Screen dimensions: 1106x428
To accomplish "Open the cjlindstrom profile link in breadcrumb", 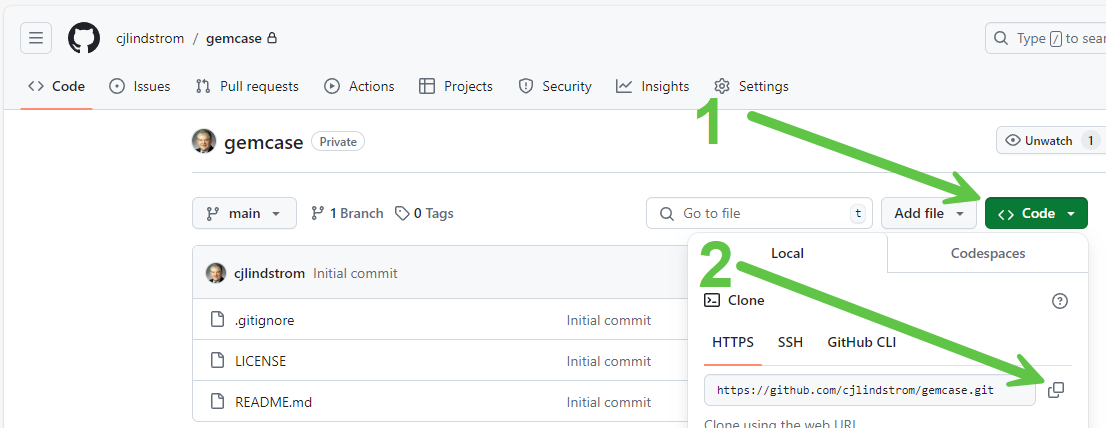I will pyautogui.click(x=150, y=38).
